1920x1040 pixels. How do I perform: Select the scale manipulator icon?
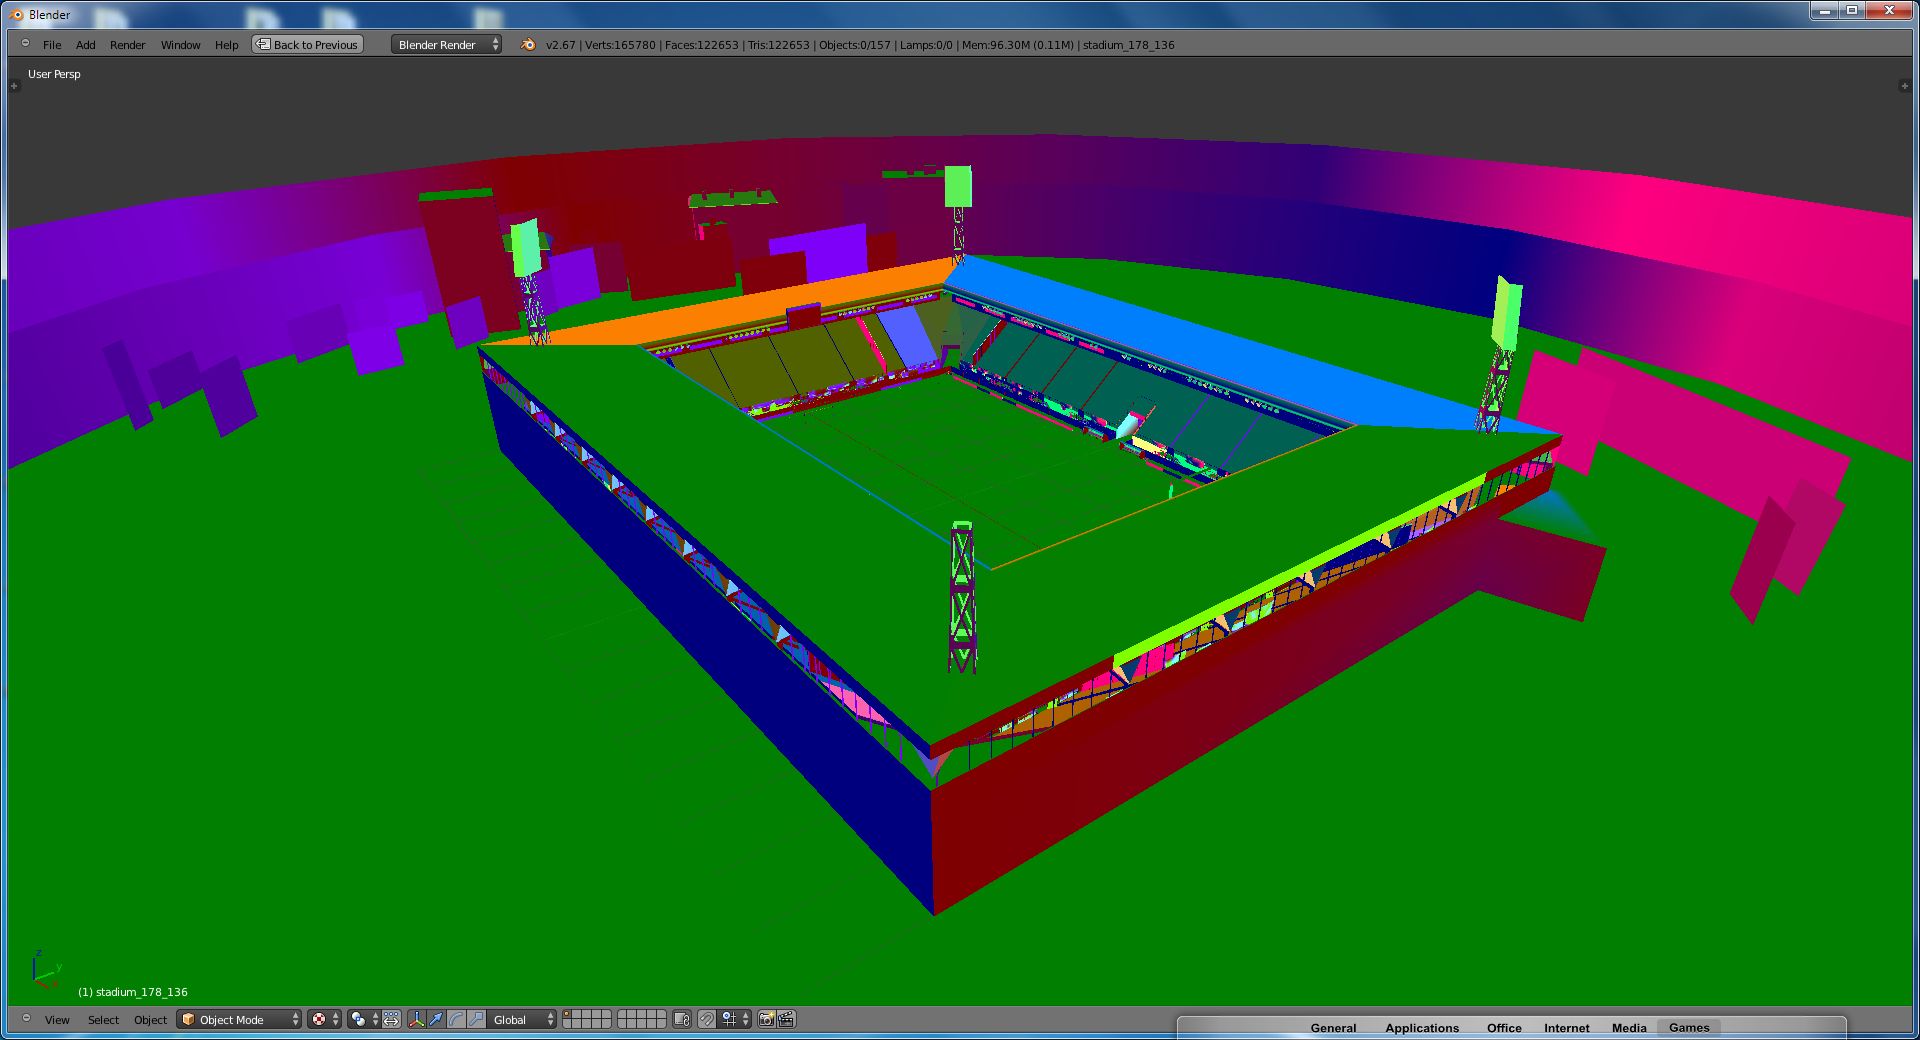(476, 1019)
